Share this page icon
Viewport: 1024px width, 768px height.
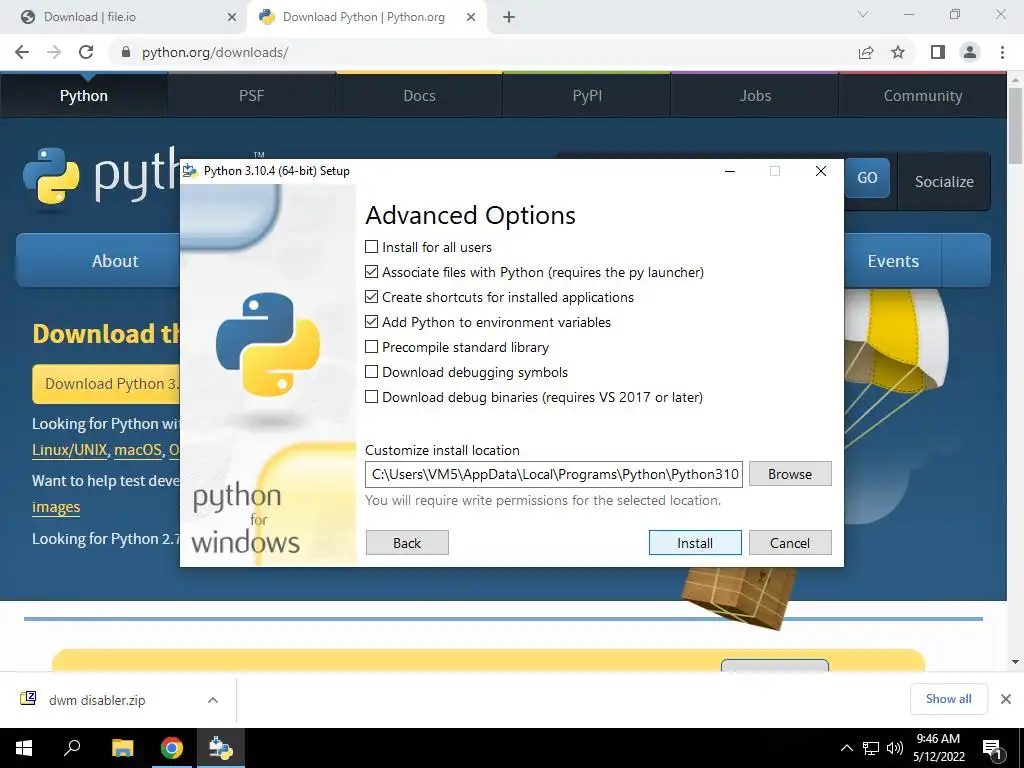[x=866, y=52]
